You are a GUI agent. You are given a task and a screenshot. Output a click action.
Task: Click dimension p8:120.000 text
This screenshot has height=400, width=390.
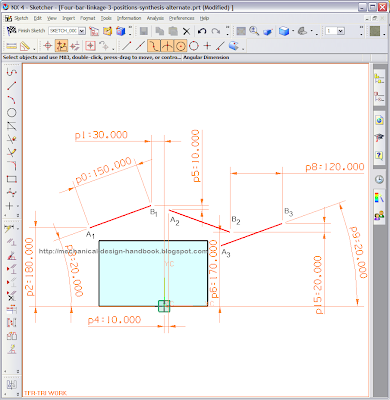pyautogui.click(x=335, y=167)
